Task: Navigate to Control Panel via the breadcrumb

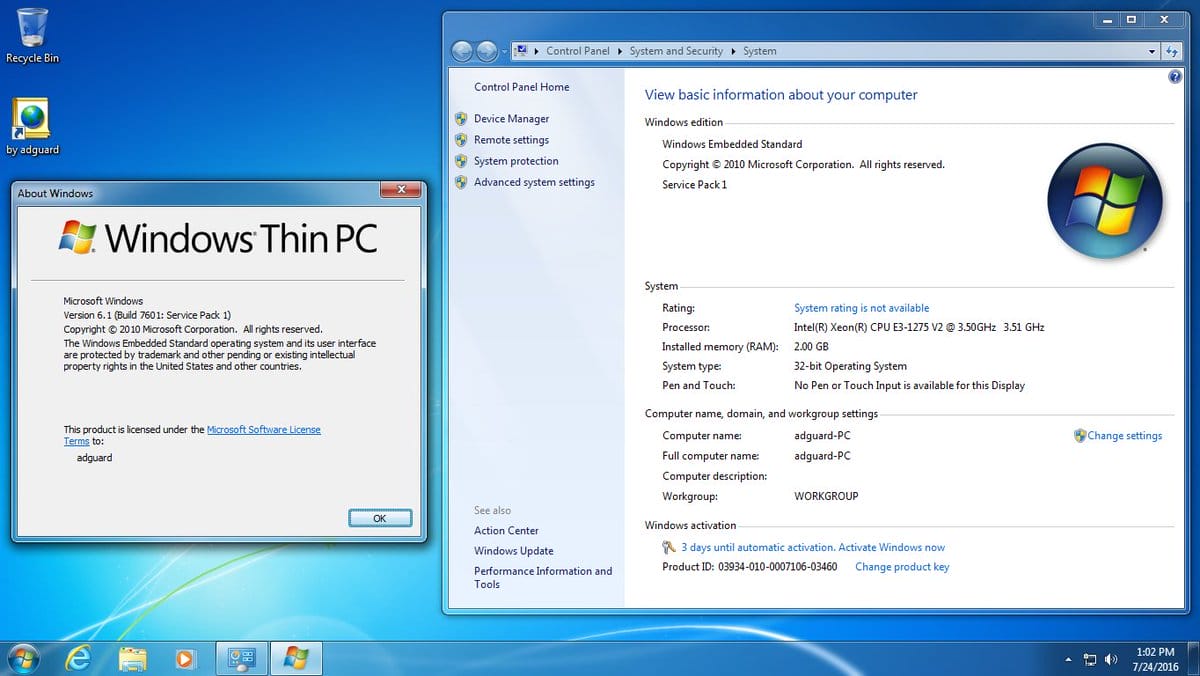Action: pos(578,50)
